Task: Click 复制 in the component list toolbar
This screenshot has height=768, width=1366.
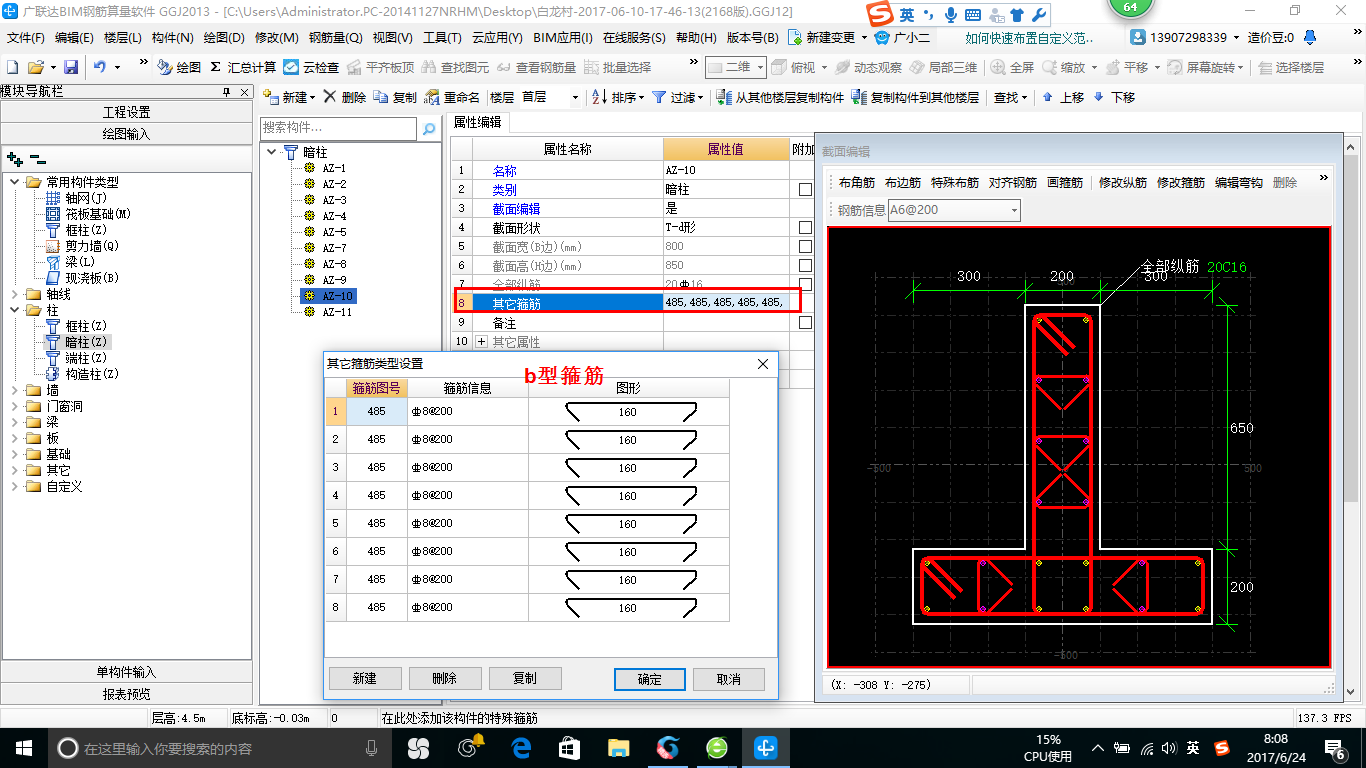Action: click(x=395, y=97)
